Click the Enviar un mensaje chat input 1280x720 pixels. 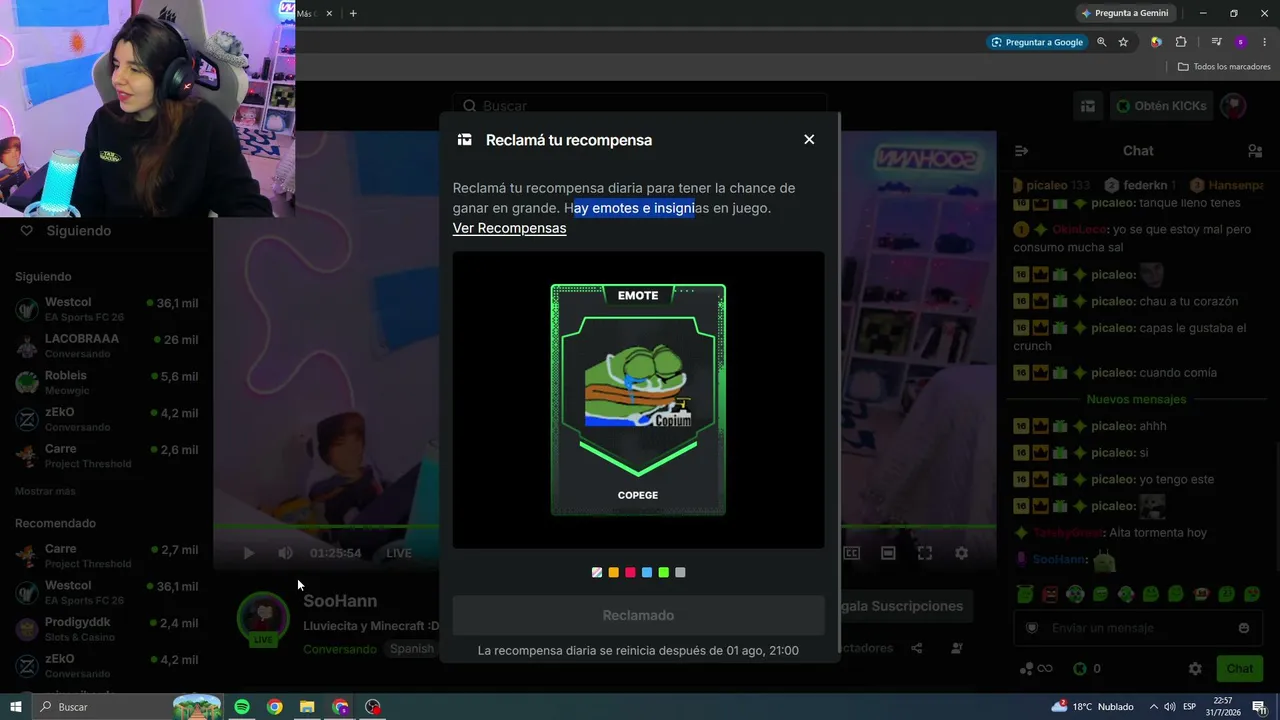(x=1138, y=628)
